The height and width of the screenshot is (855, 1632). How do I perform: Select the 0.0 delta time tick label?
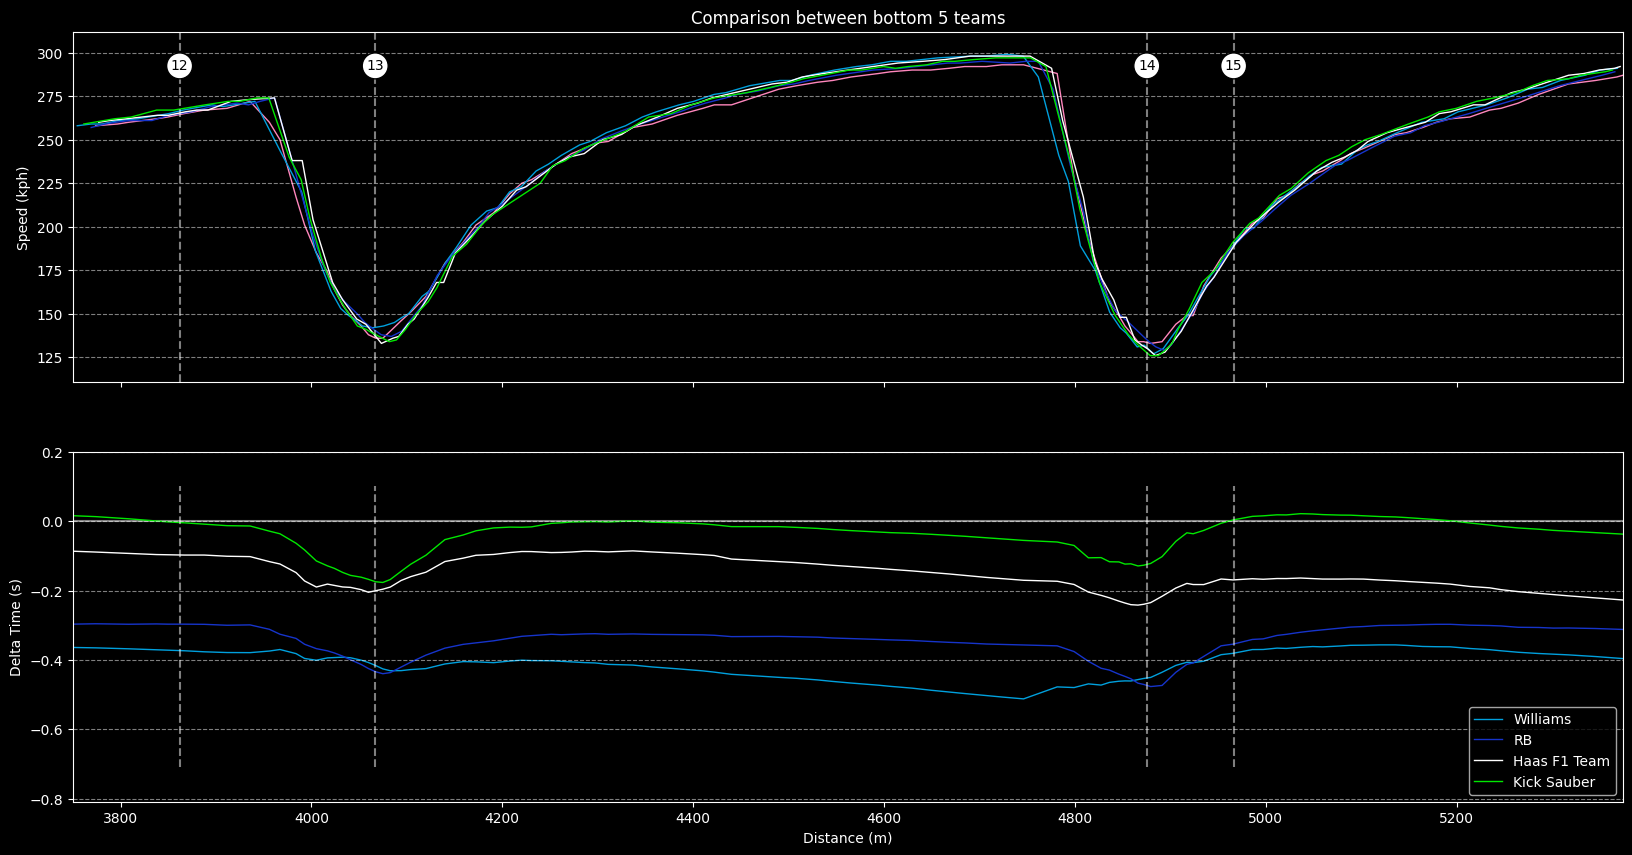(52, 522)
